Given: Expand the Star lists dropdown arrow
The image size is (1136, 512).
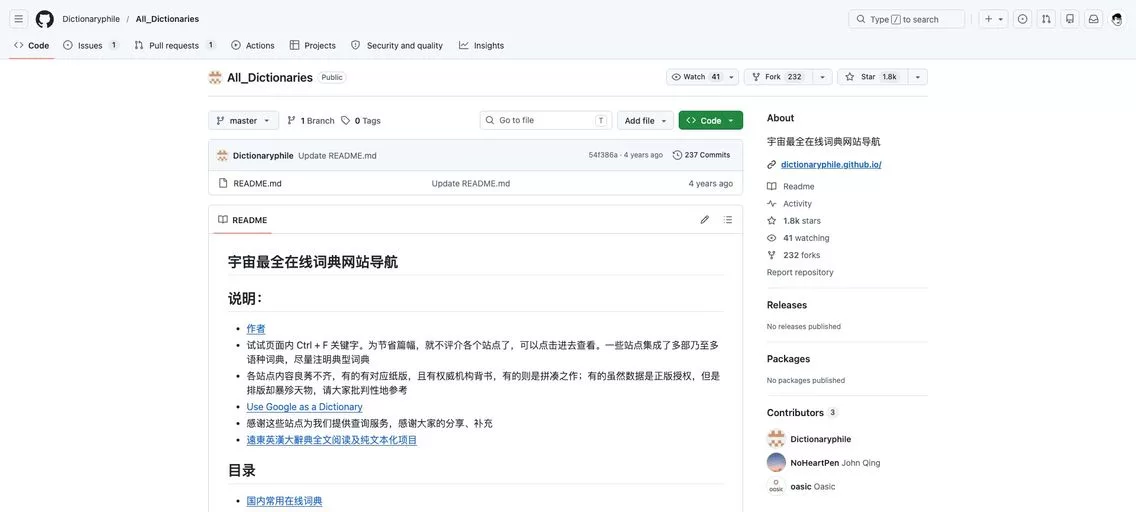Looking at the screenshot, I should coord(917,77).
